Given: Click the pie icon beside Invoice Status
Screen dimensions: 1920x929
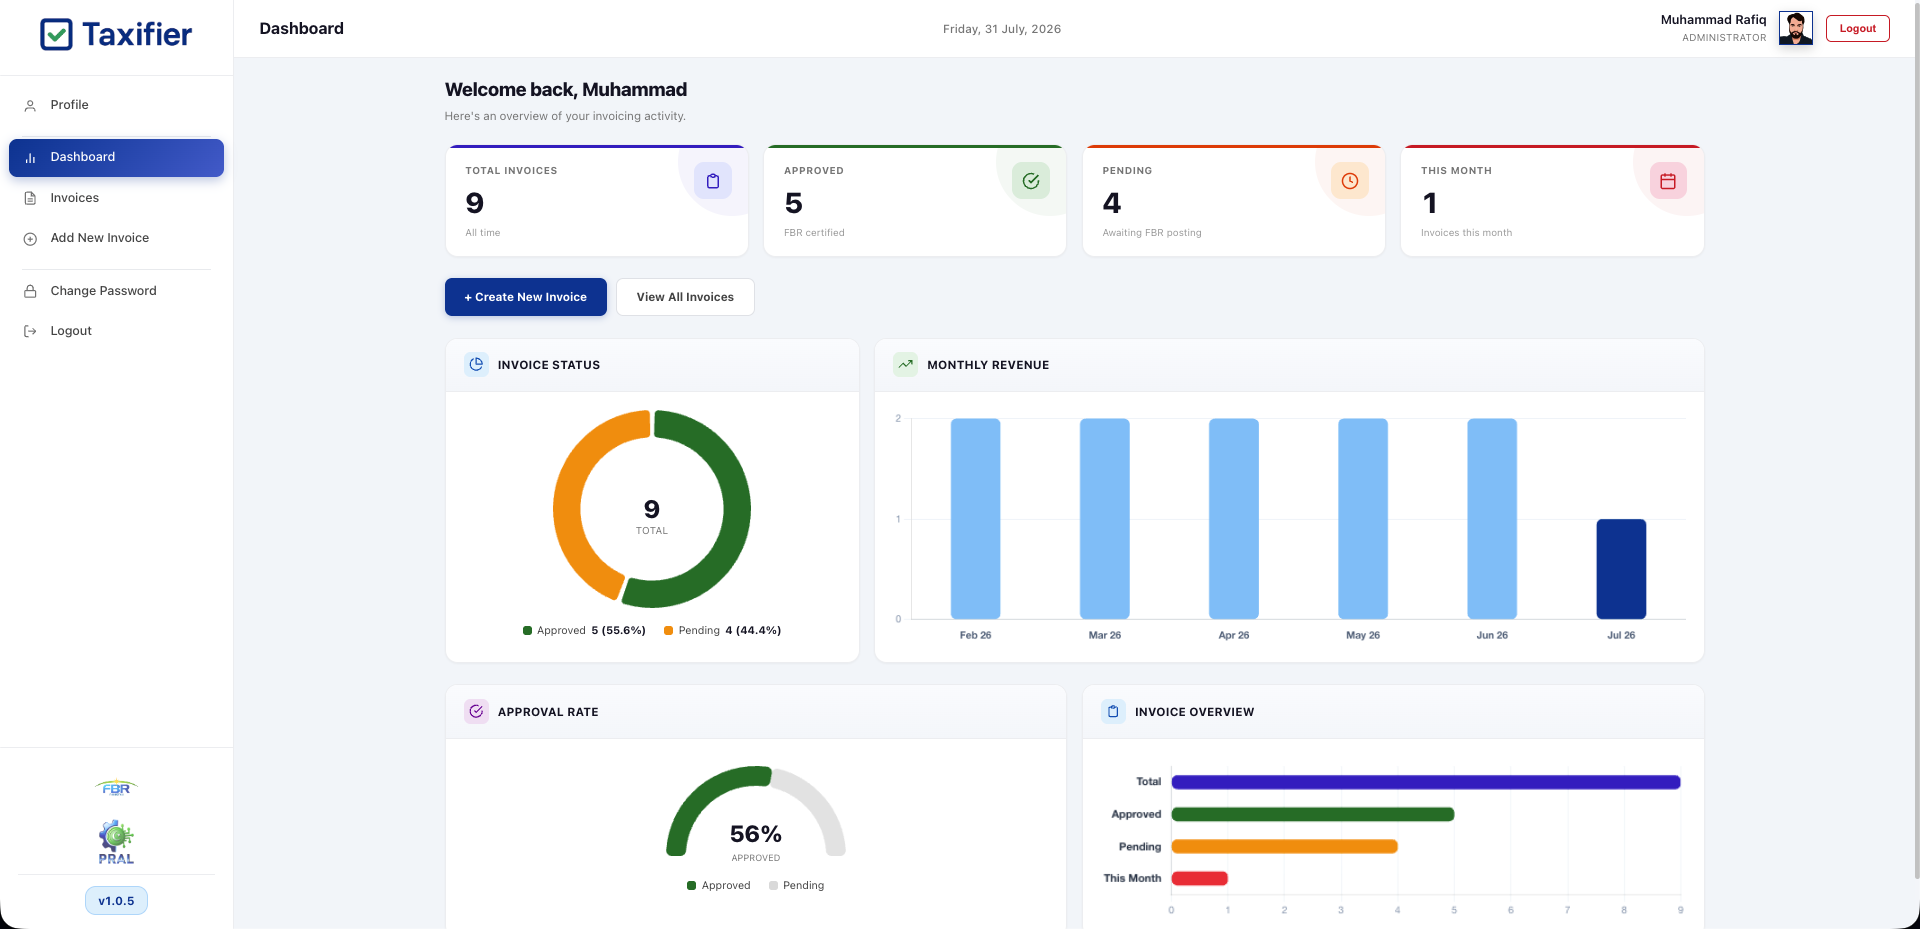Looking at the screenshot, I should click(x=477, y=364).
